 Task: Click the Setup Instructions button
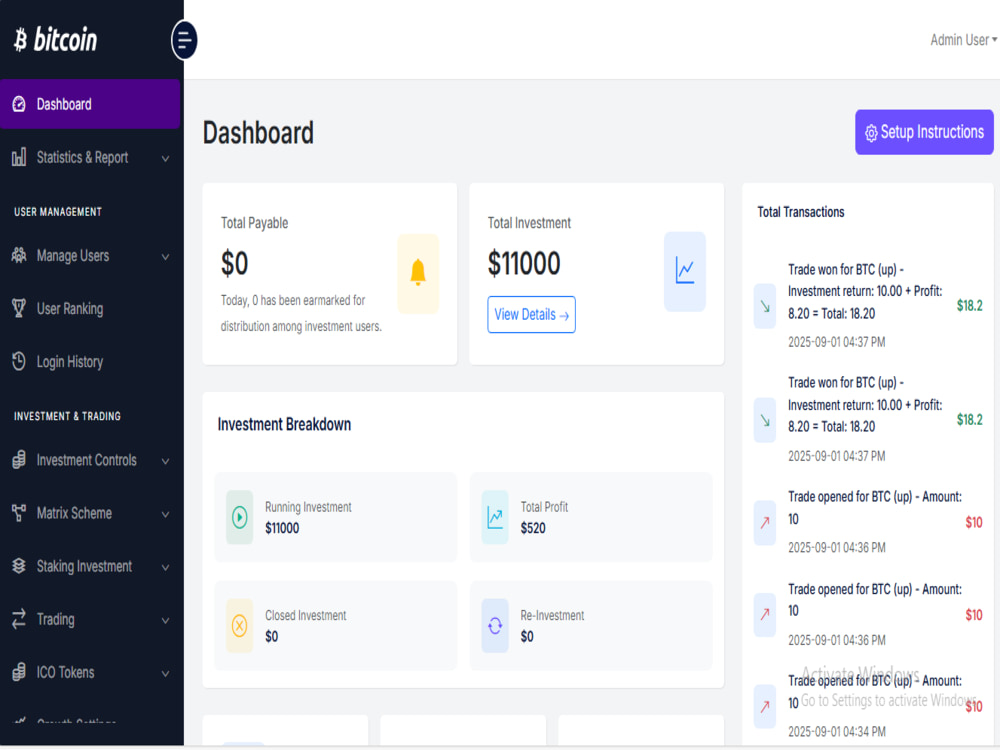924,132
